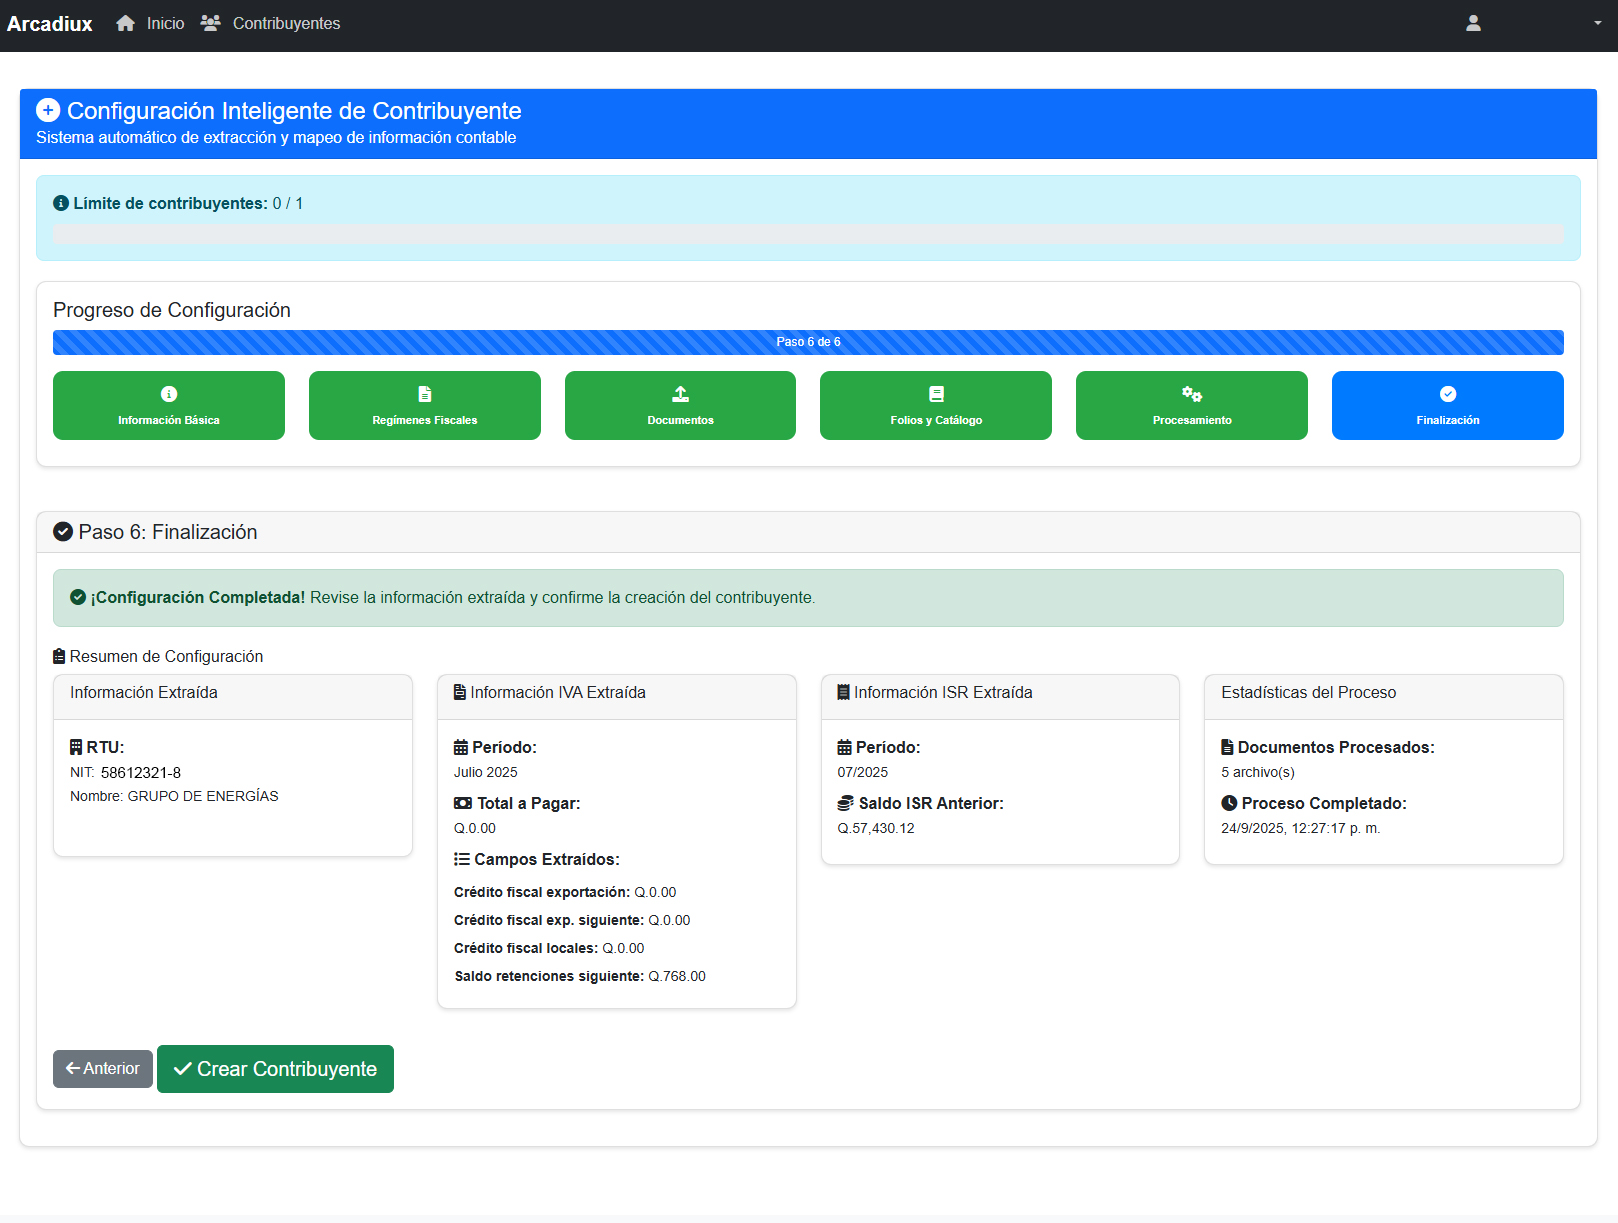
Task: Select Inicio in the navigation bar
Action: tap(164, 22)
